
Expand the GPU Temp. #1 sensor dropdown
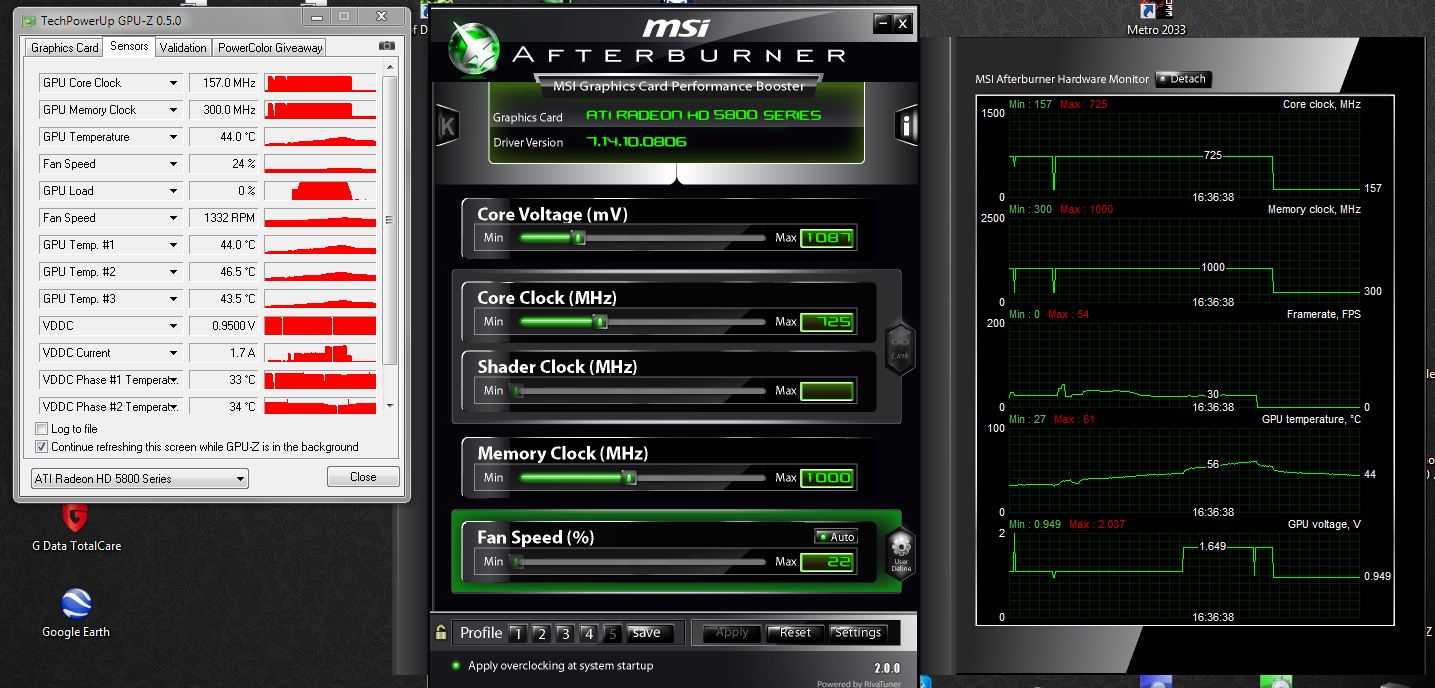click(173, 245)
